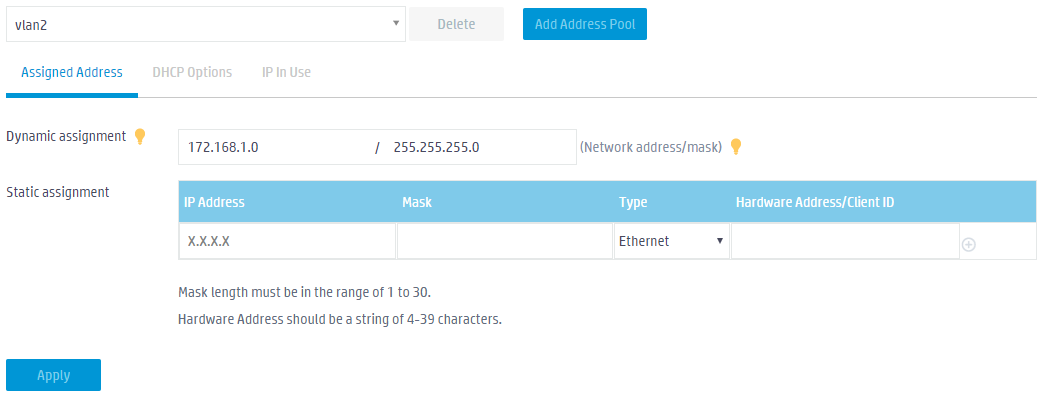Click the lightbulb hint after Network address/mask
The image size is (1045, 399).
click(x=736, y=147)
